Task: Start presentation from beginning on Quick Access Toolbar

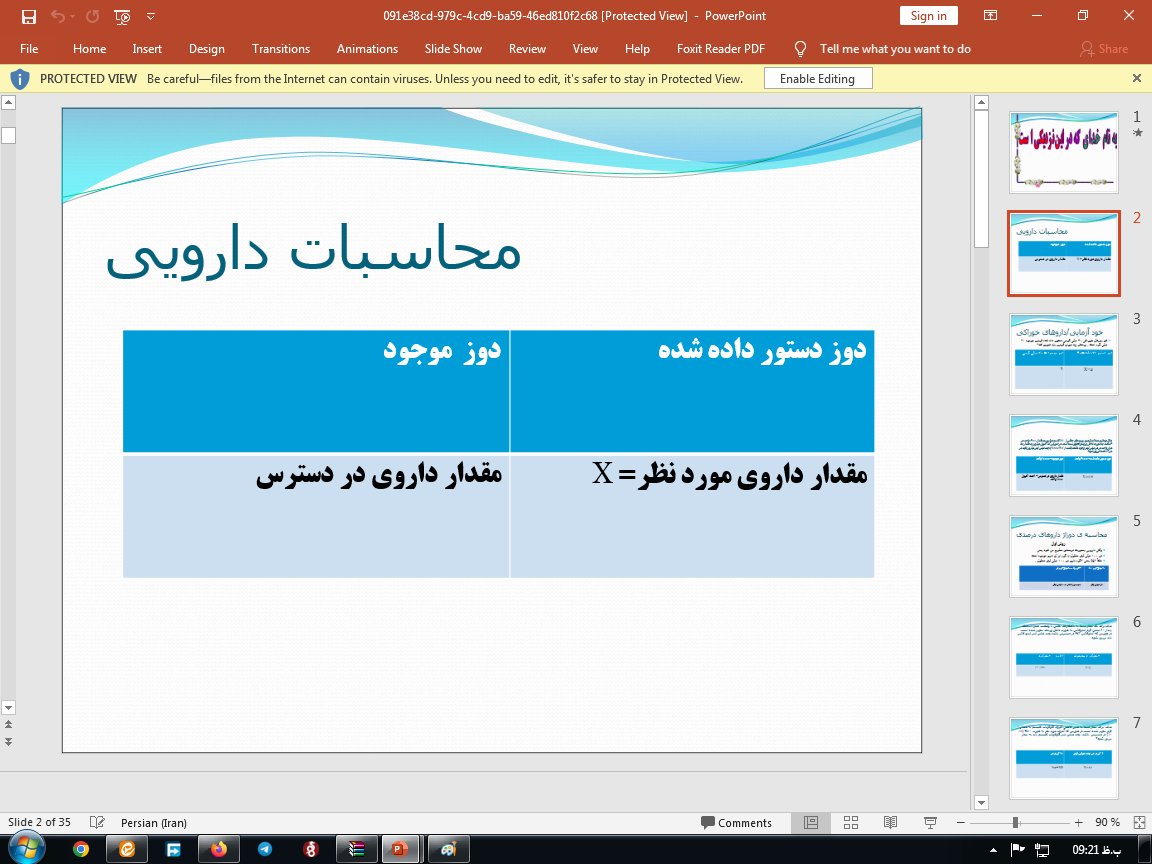Action: pyautogui.click(x=120, y=16)
